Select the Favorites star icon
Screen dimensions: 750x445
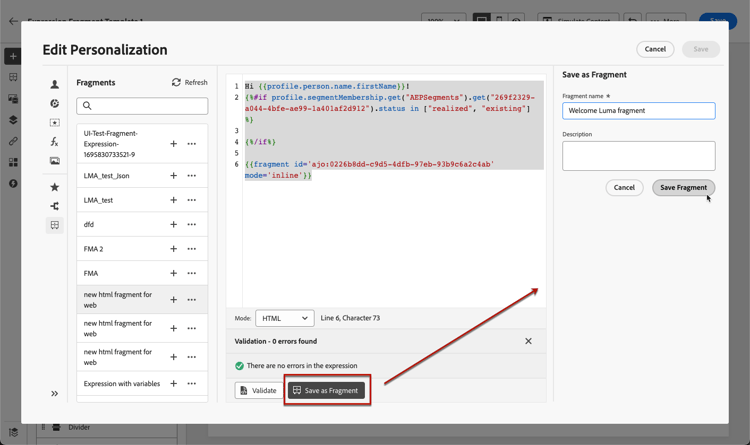click(x=55, y=187)
